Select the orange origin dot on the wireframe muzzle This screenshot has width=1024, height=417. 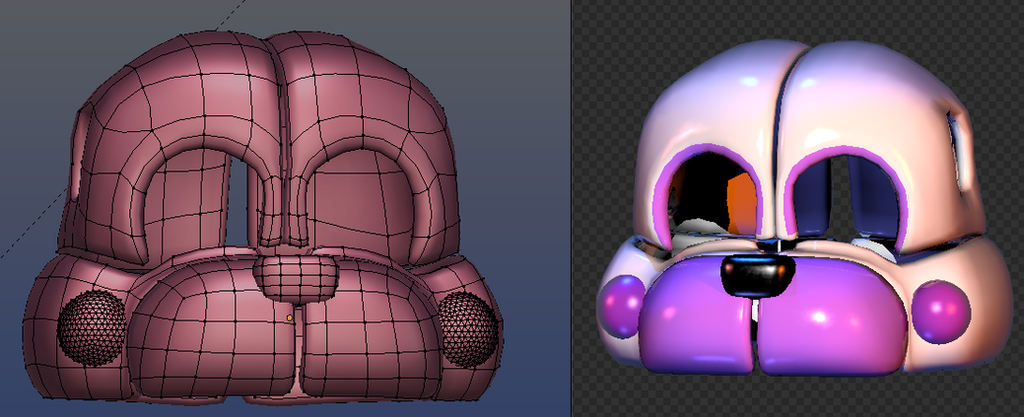(x=290, y=318)
